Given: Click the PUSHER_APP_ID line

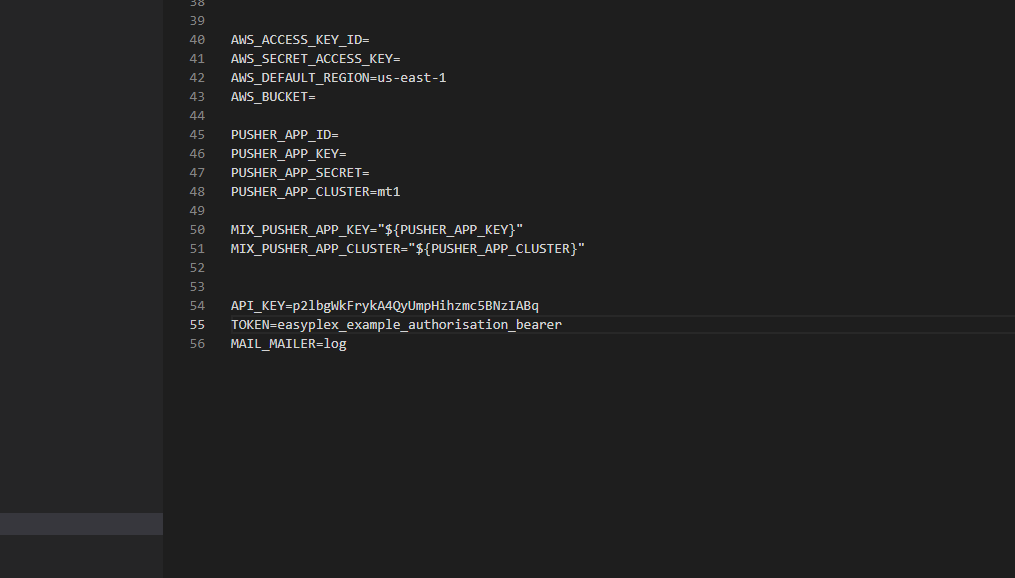Looking at the screenshot, I should 284,135.
